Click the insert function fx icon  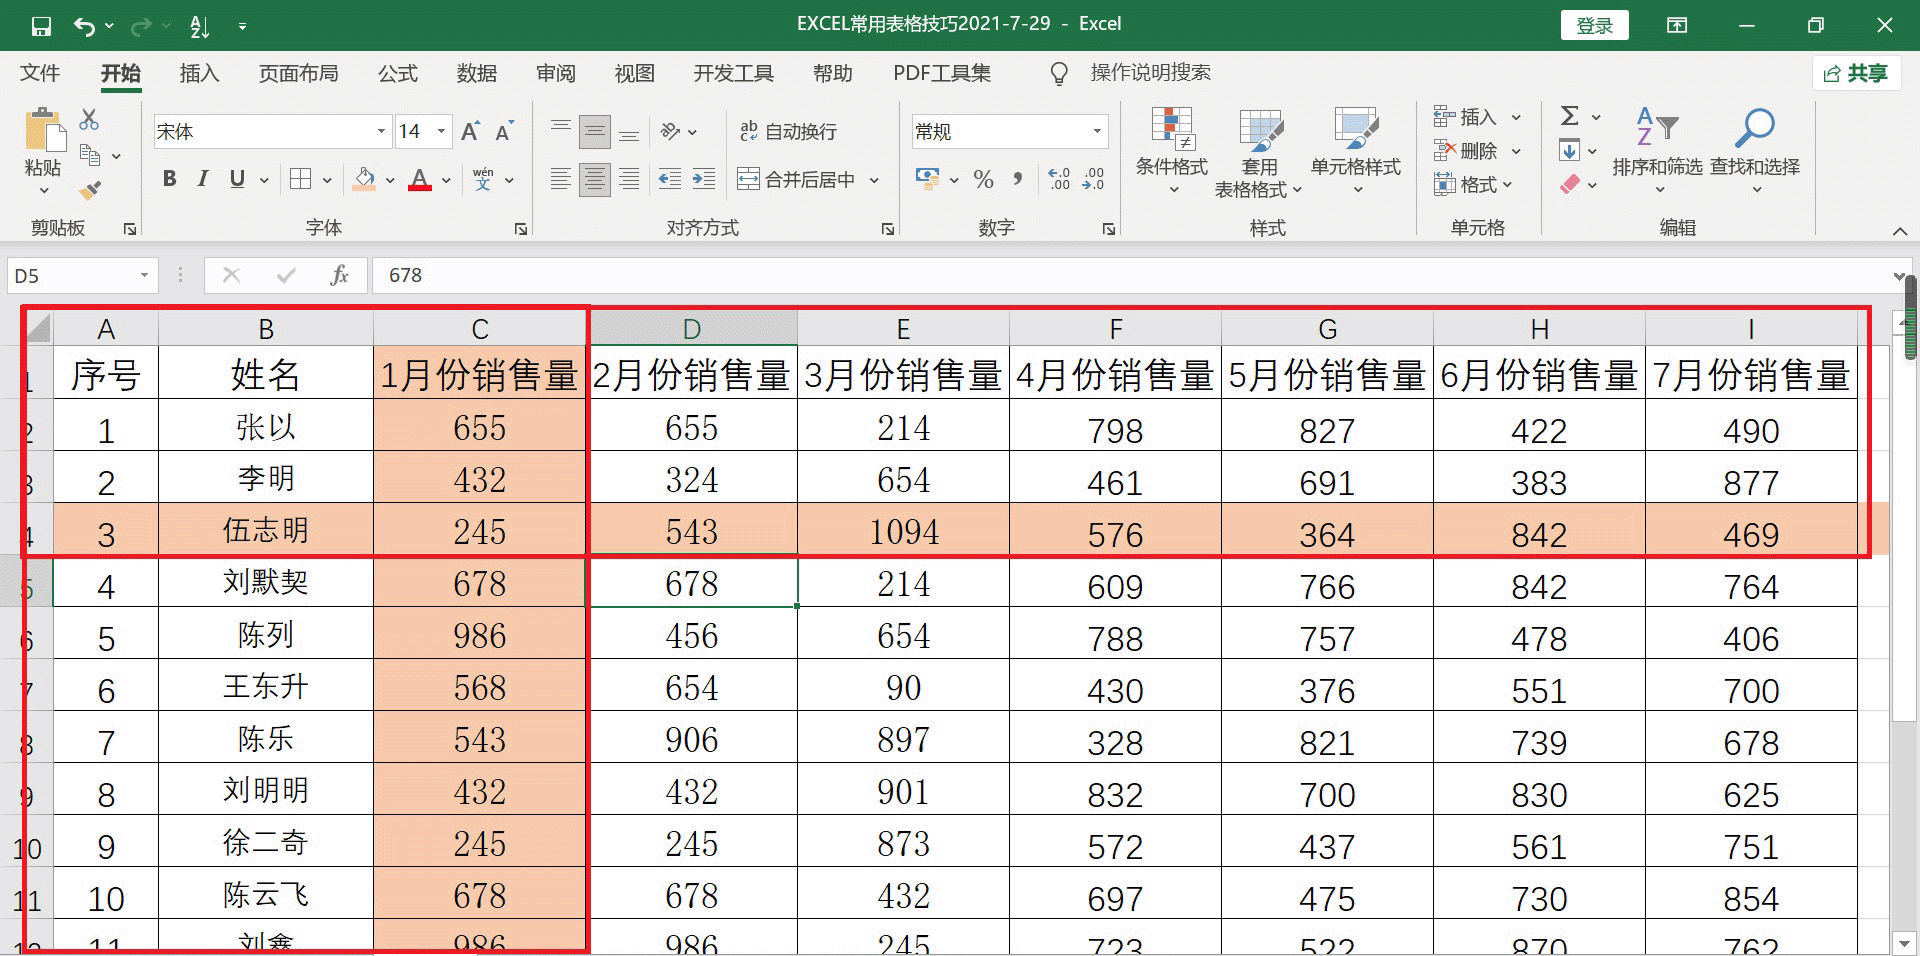[339, 275]
